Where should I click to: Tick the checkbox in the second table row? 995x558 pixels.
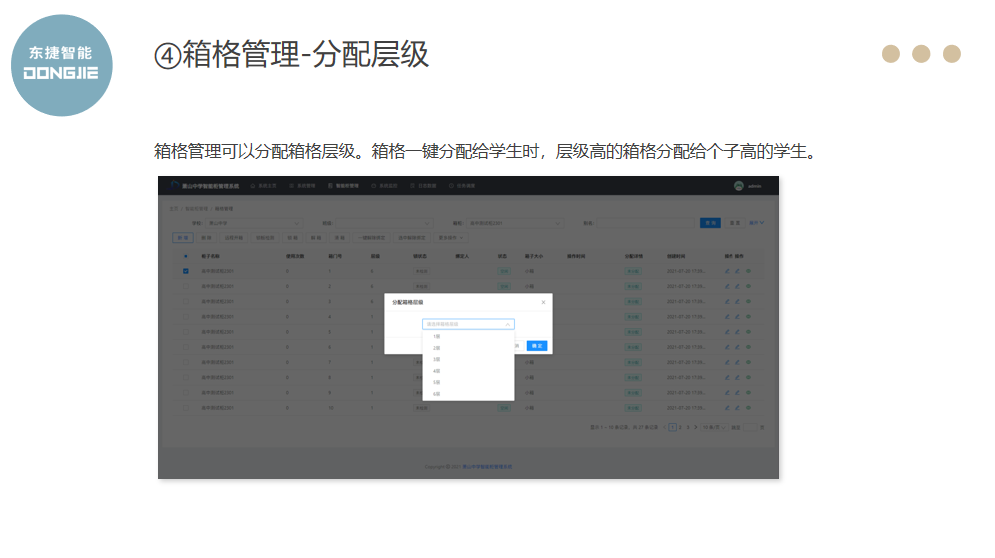(185, 286)
